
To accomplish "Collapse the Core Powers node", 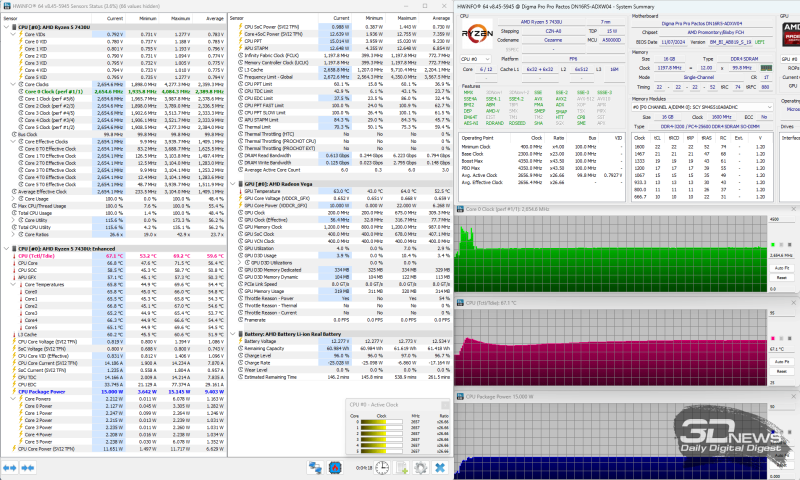I will [13, 399].
